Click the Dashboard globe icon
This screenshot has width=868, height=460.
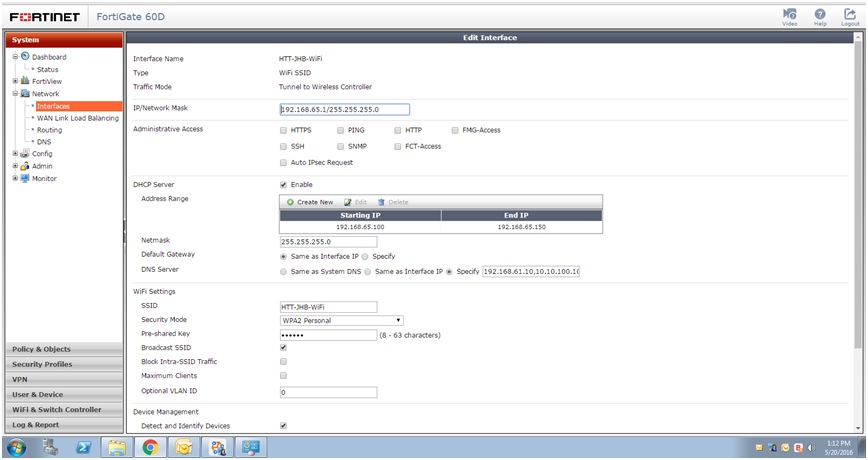pos(25,56)
